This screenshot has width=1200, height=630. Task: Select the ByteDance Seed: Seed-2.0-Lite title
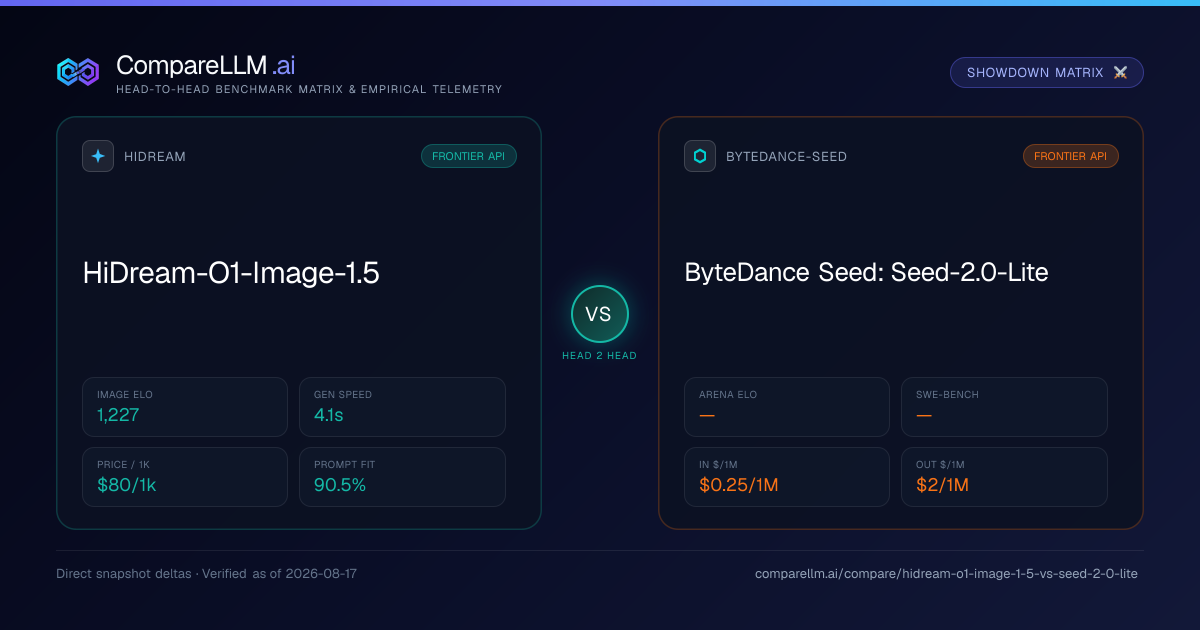click(x=866, y=272)
